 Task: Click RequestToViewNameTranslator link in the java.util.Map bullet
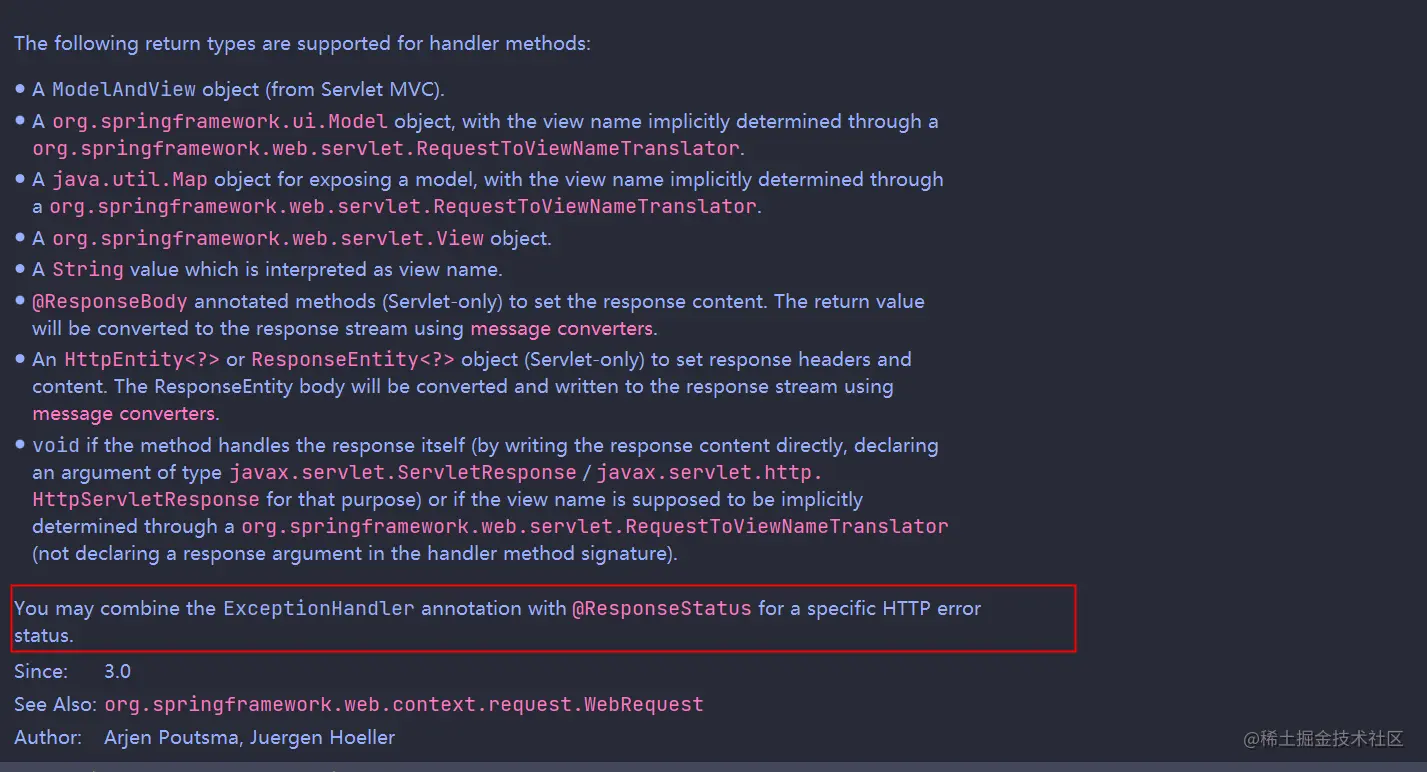point(403,206)
